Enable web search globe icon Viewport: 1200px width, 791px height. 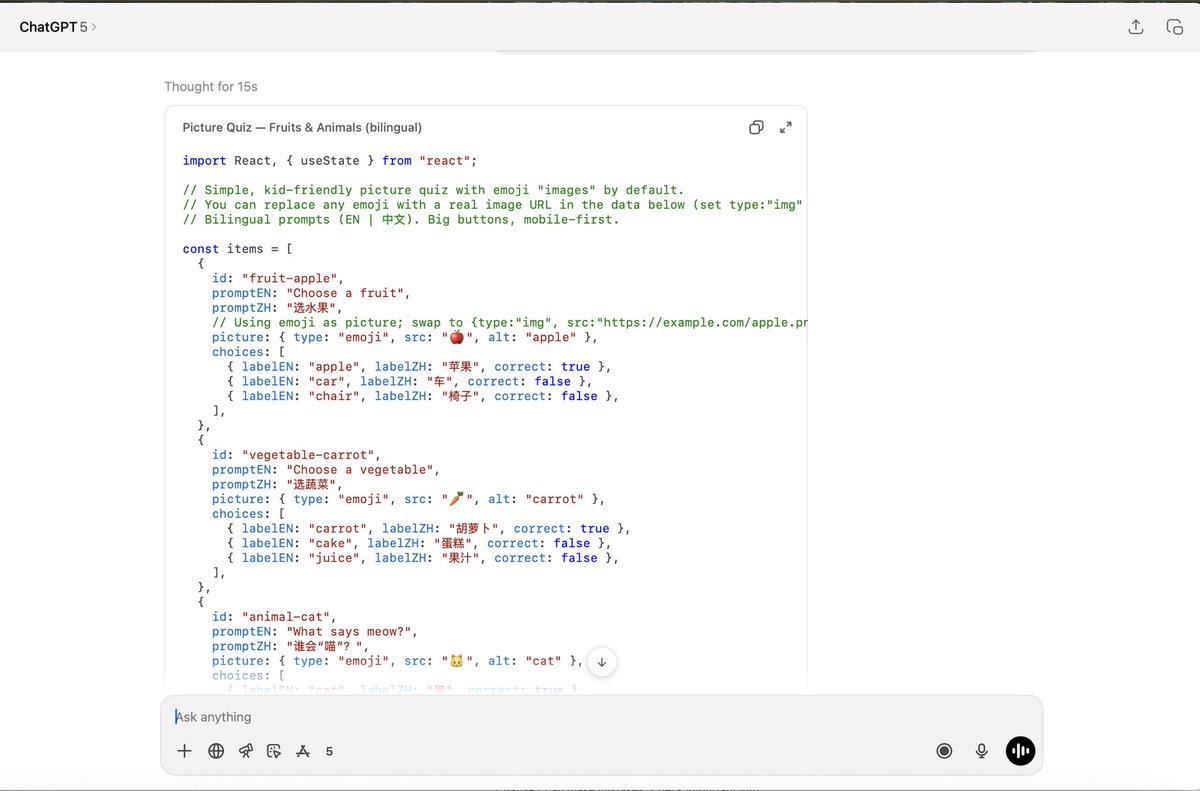coord(216,751)
